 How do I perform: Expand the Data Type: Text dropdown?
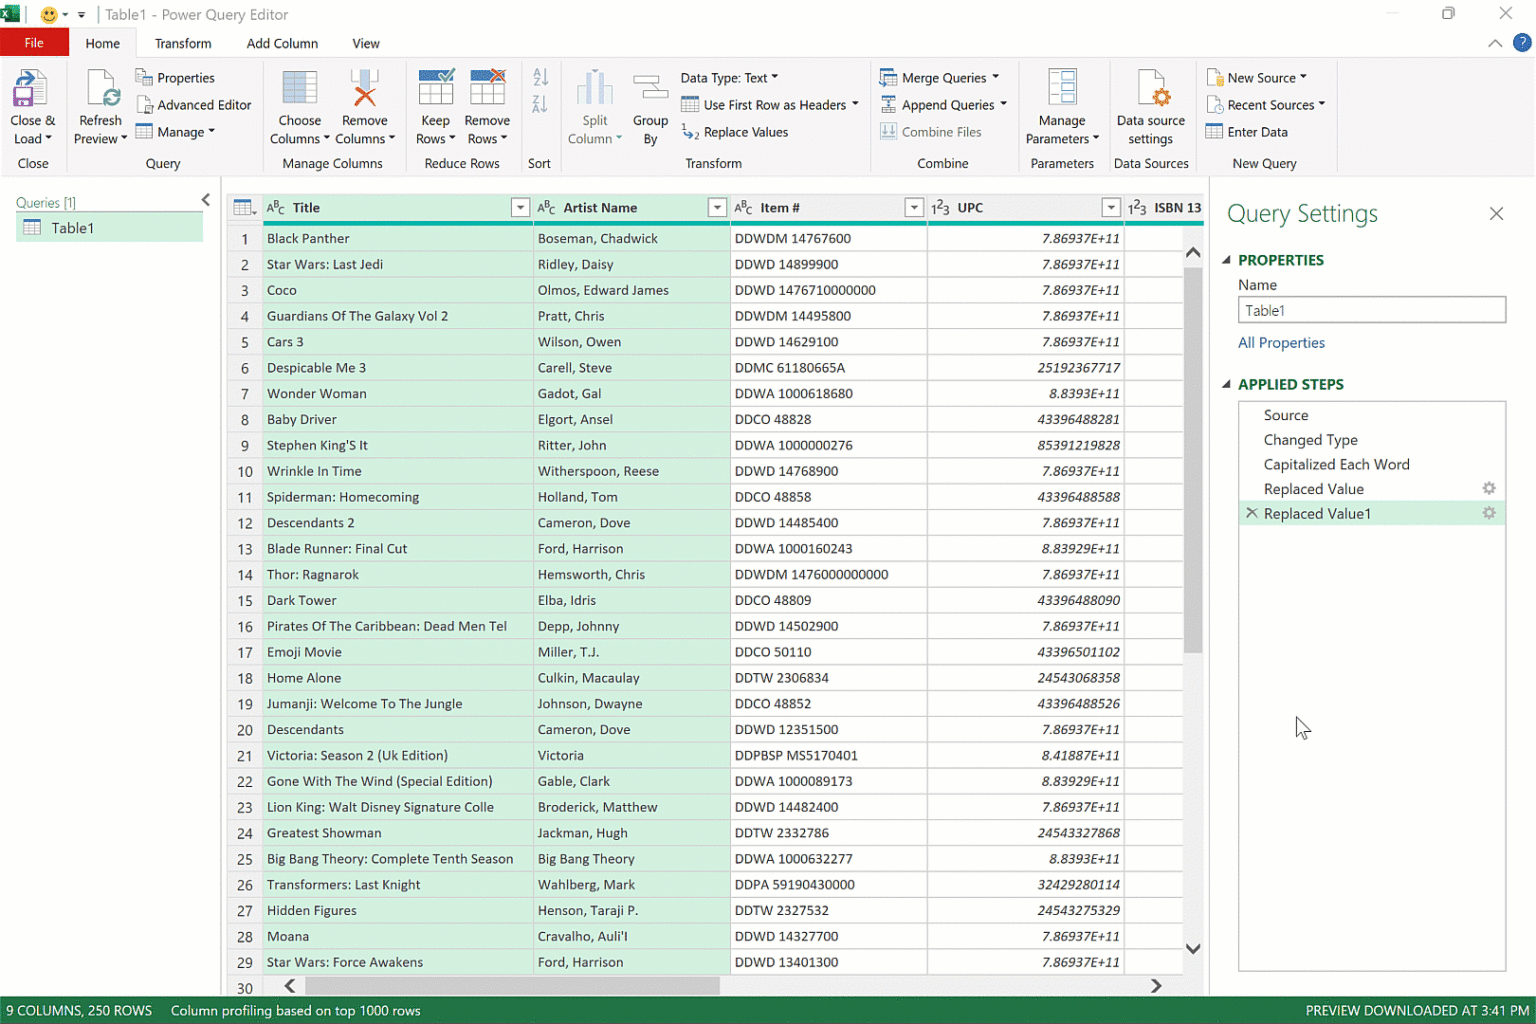(774, 78)
